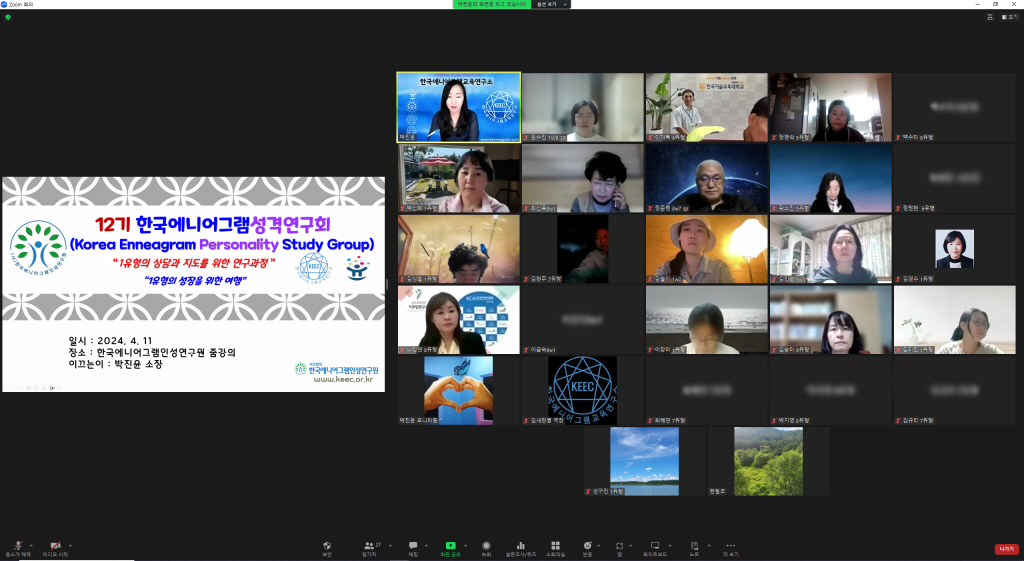The image size is (1024, 561).
Task: Expand the arrow next to Apps
Action: point(631,545)
